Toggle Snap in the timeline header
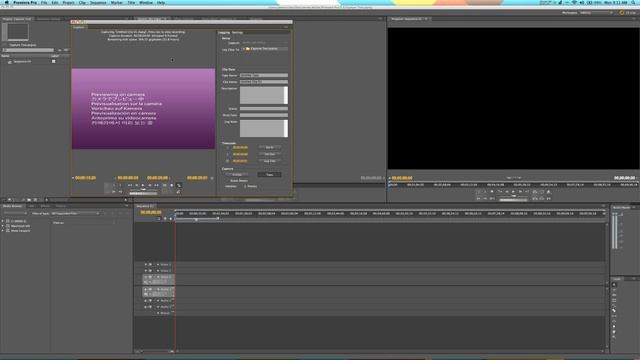640x360 pixels. 159,219
